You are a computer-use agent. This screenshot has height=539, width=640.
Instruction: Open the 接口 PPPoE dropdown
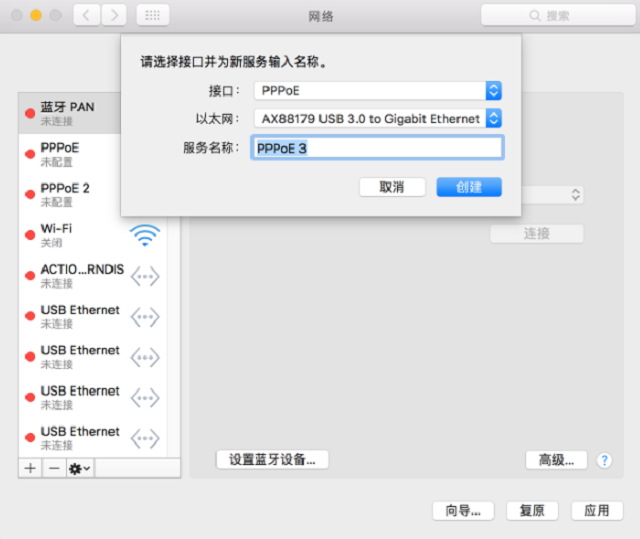click(x=378, y=91)
